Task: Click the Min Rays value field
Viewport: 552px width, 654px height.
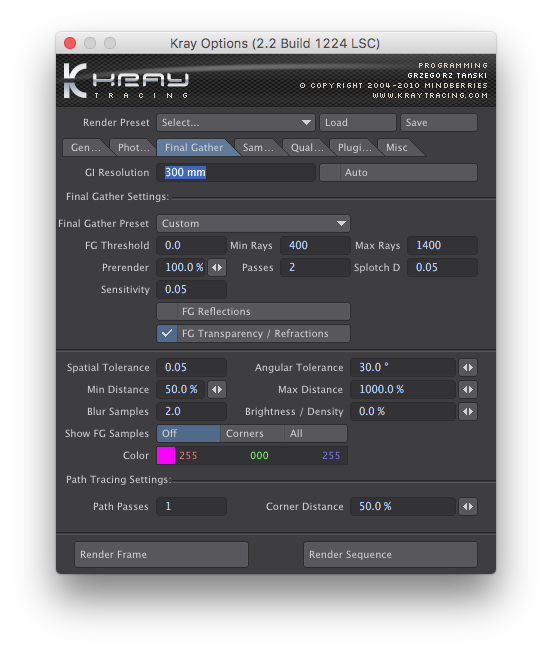Action: point(315,245)
